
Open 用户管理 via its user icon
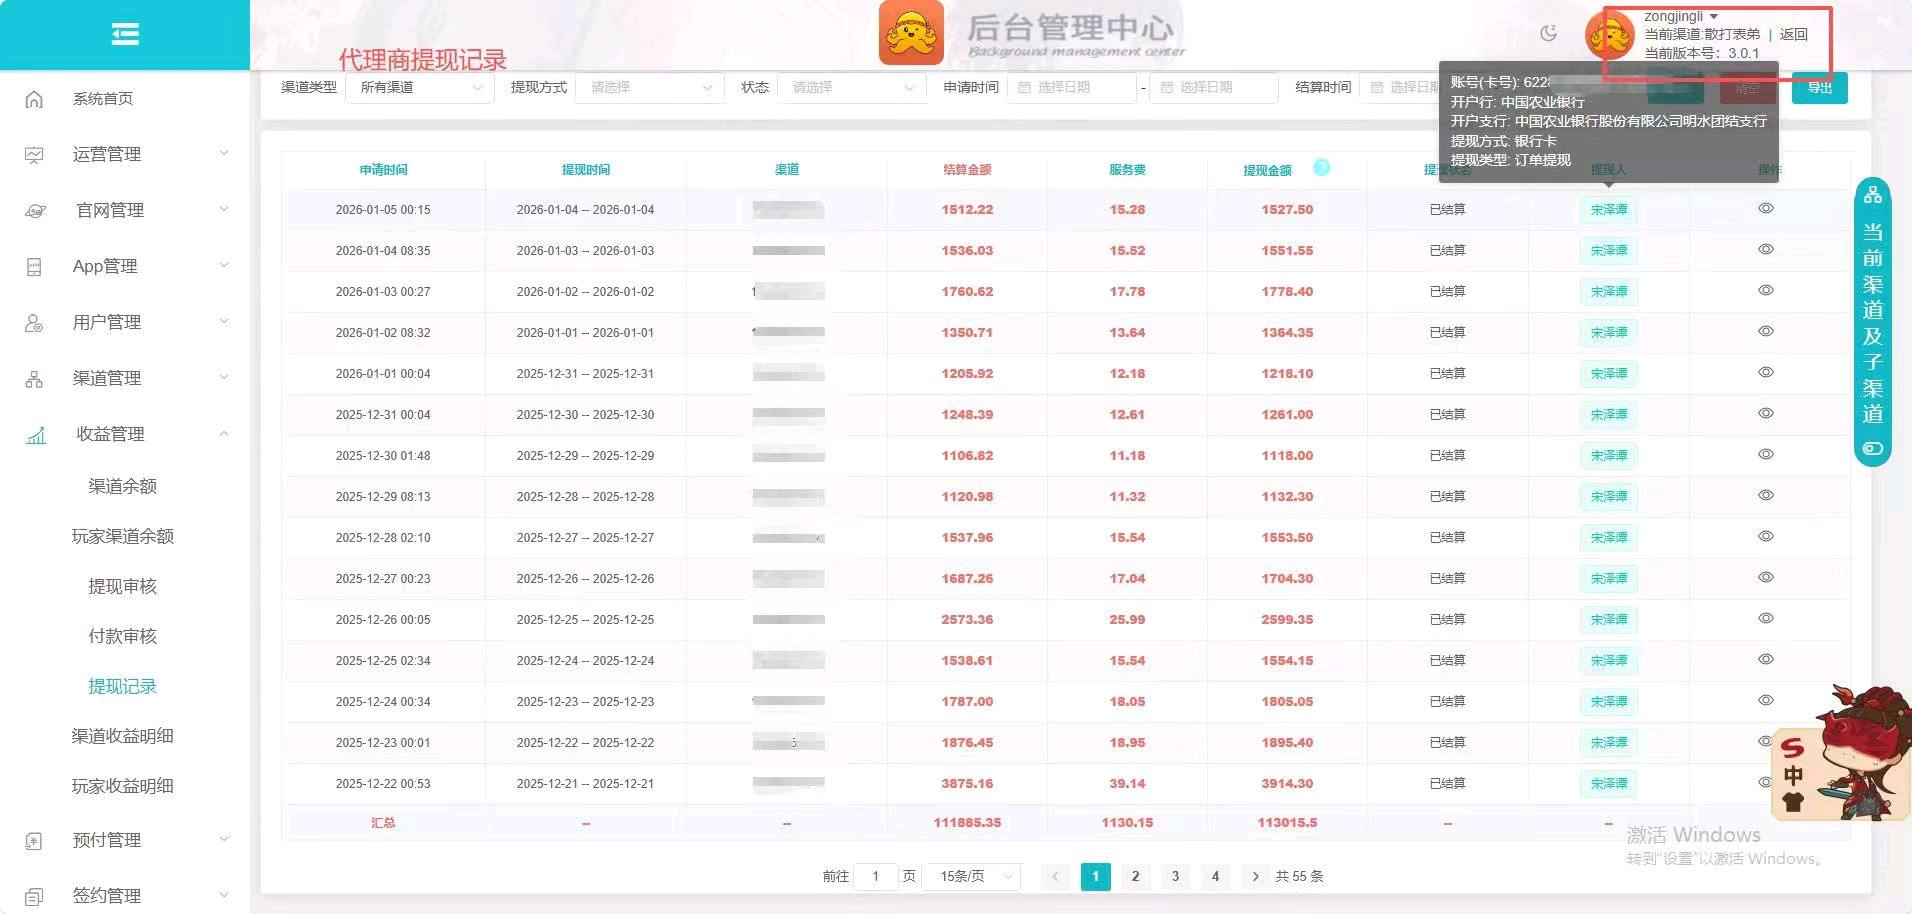(x=34, y=322)
